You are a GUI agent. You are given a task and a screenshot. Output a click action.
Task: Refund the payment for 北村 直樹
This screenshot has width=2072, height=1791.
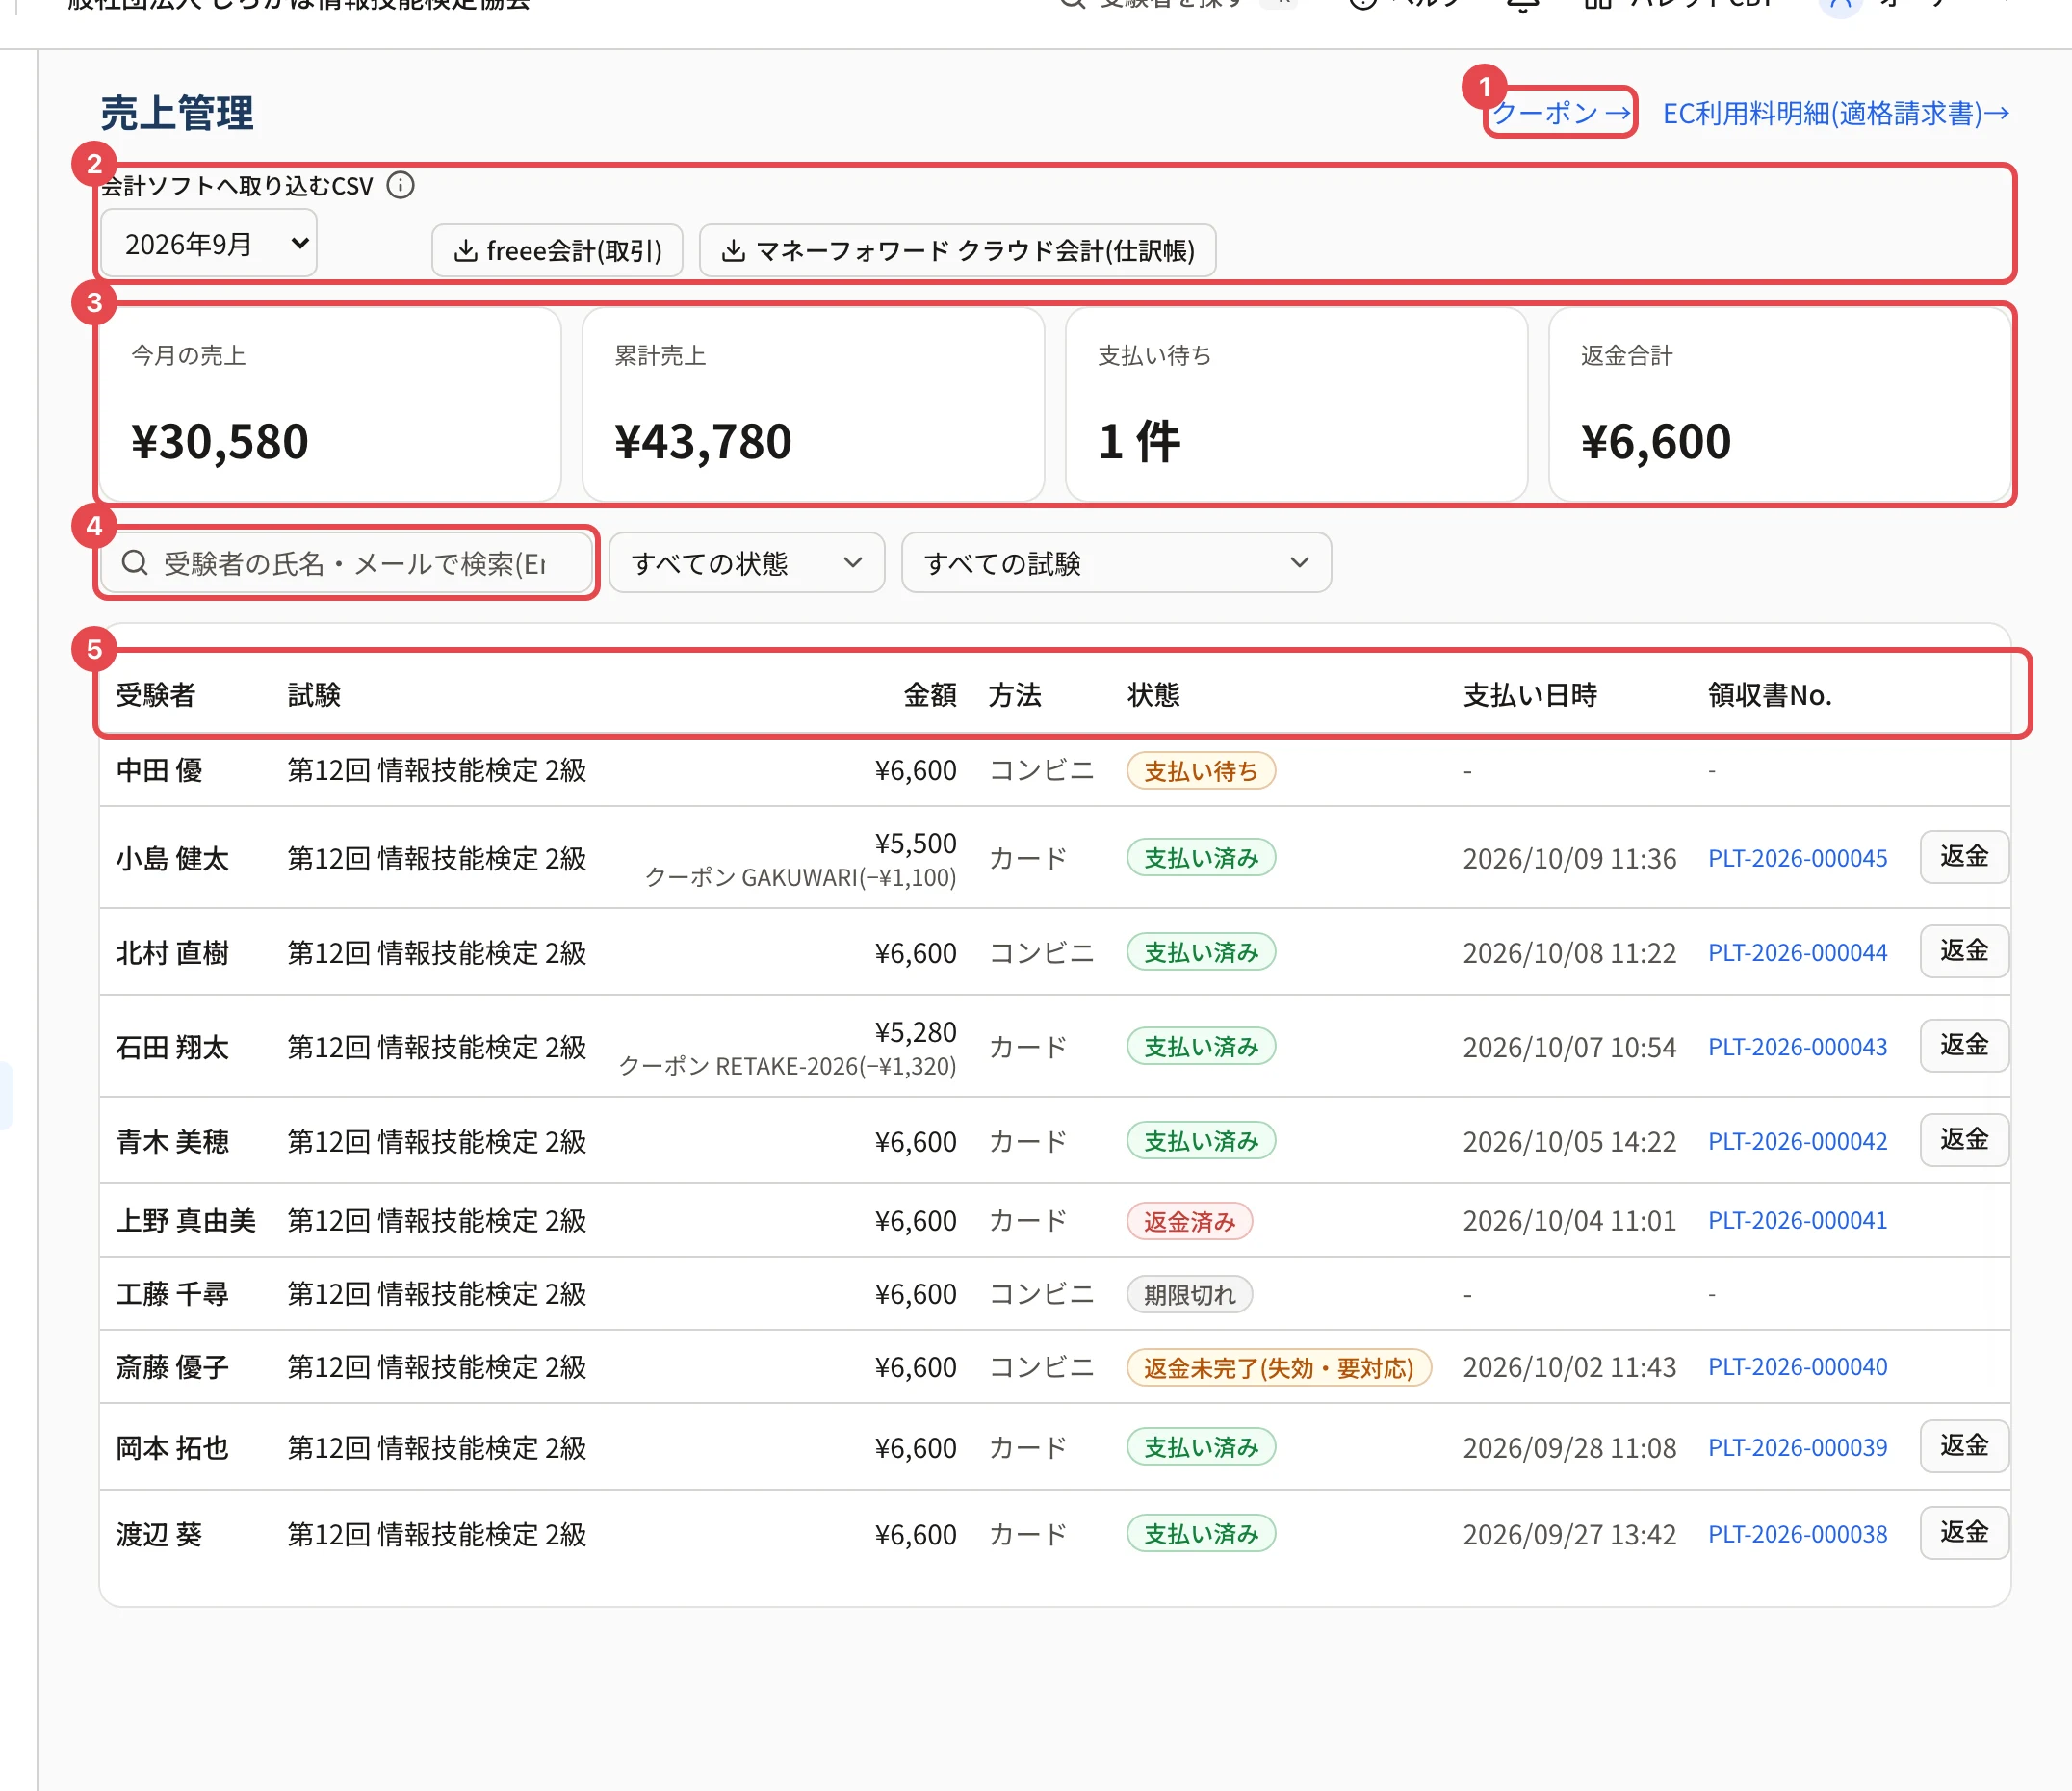[x=1963, y=951]
